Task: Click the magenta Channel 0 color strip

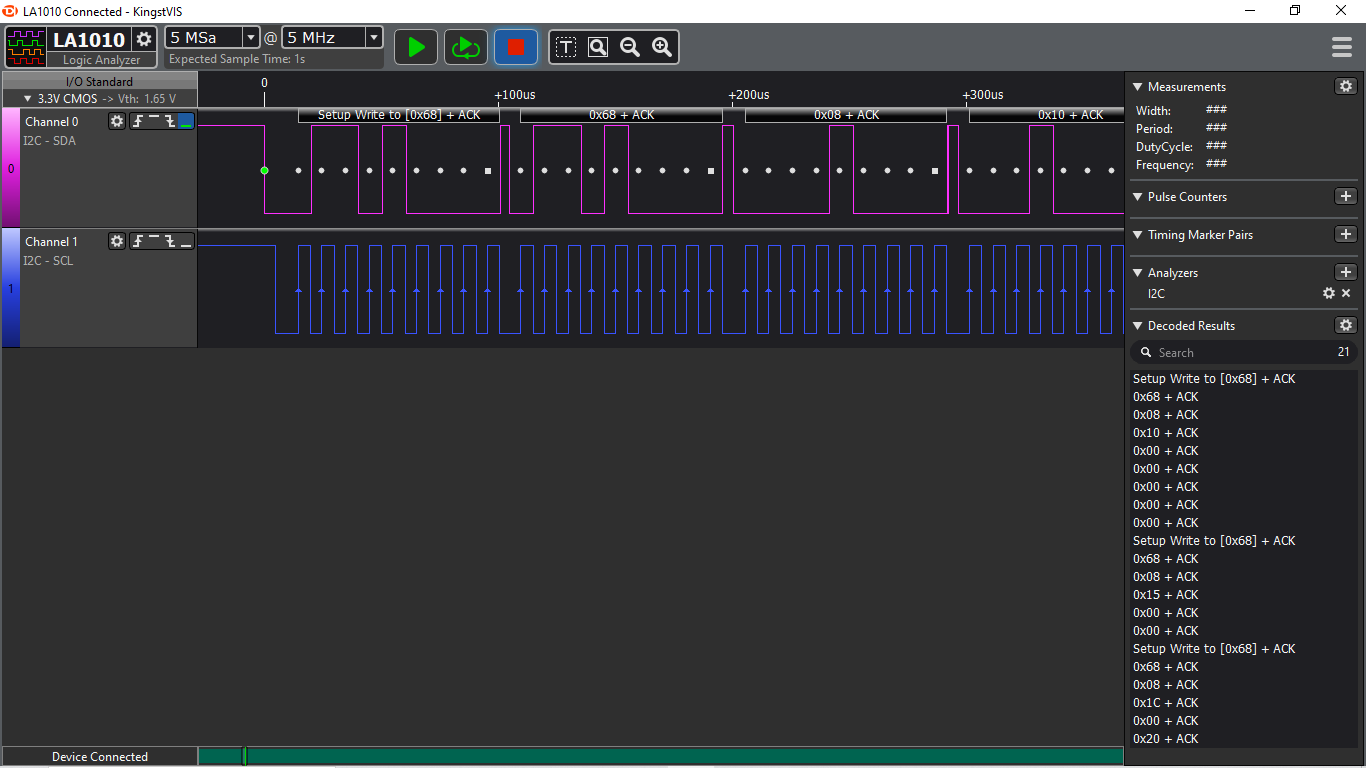Action: pos(11,168)
